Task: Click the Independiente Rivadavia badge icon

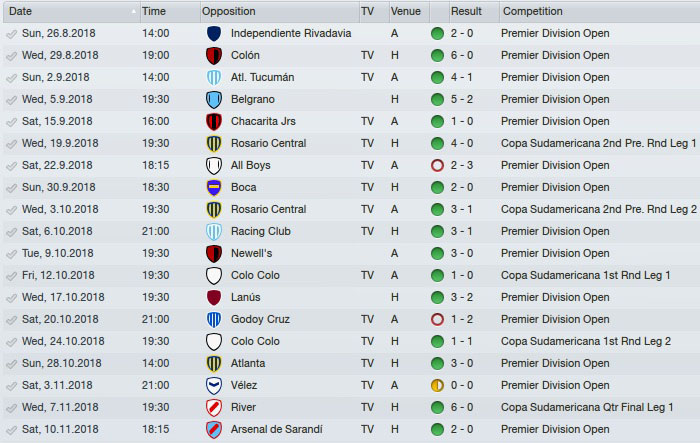Action: [x=213, y=33]
